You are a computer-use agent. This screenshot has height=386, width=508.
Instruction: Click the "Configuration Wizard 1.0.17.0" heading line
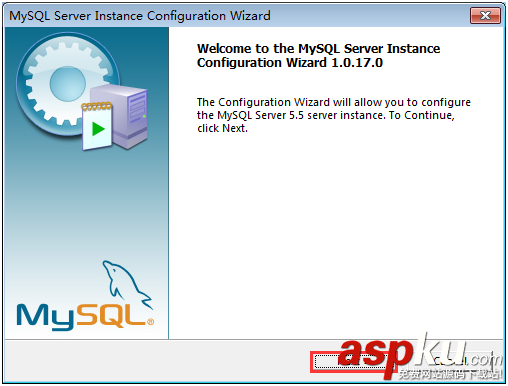(x=290, y=63)
